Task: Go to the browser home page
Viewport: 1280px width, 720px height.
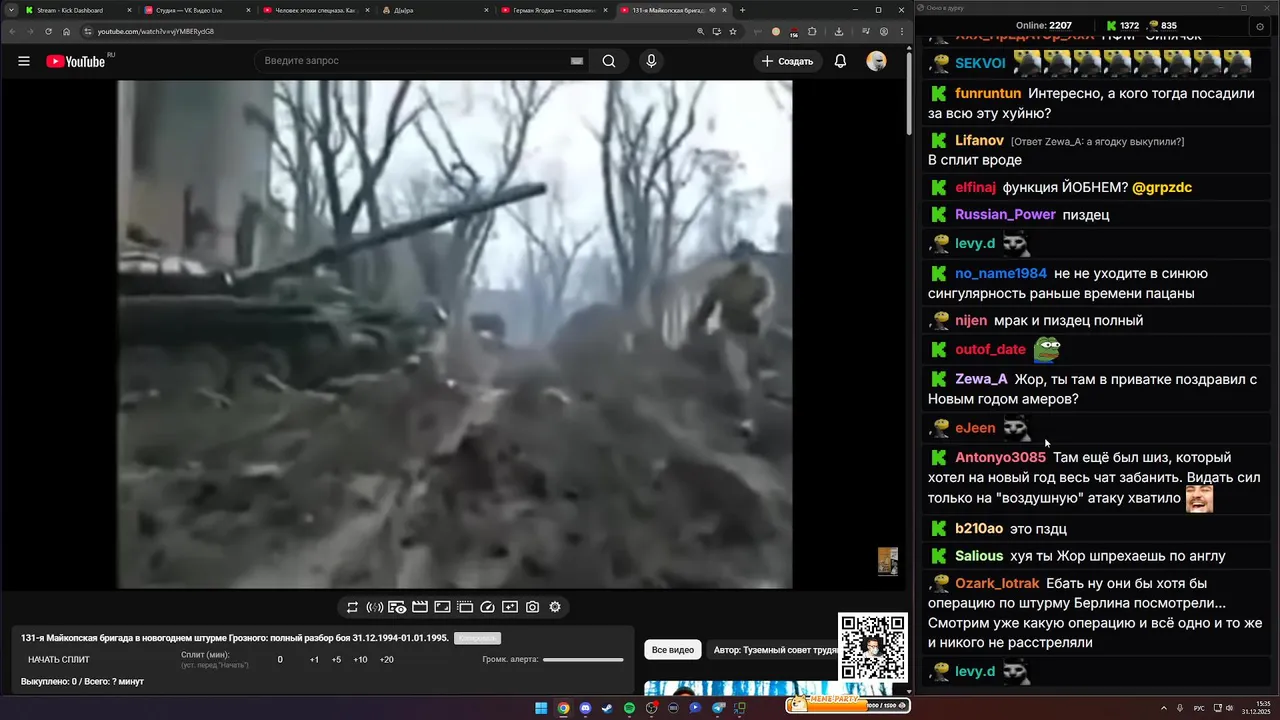Action: pos(66,31)
